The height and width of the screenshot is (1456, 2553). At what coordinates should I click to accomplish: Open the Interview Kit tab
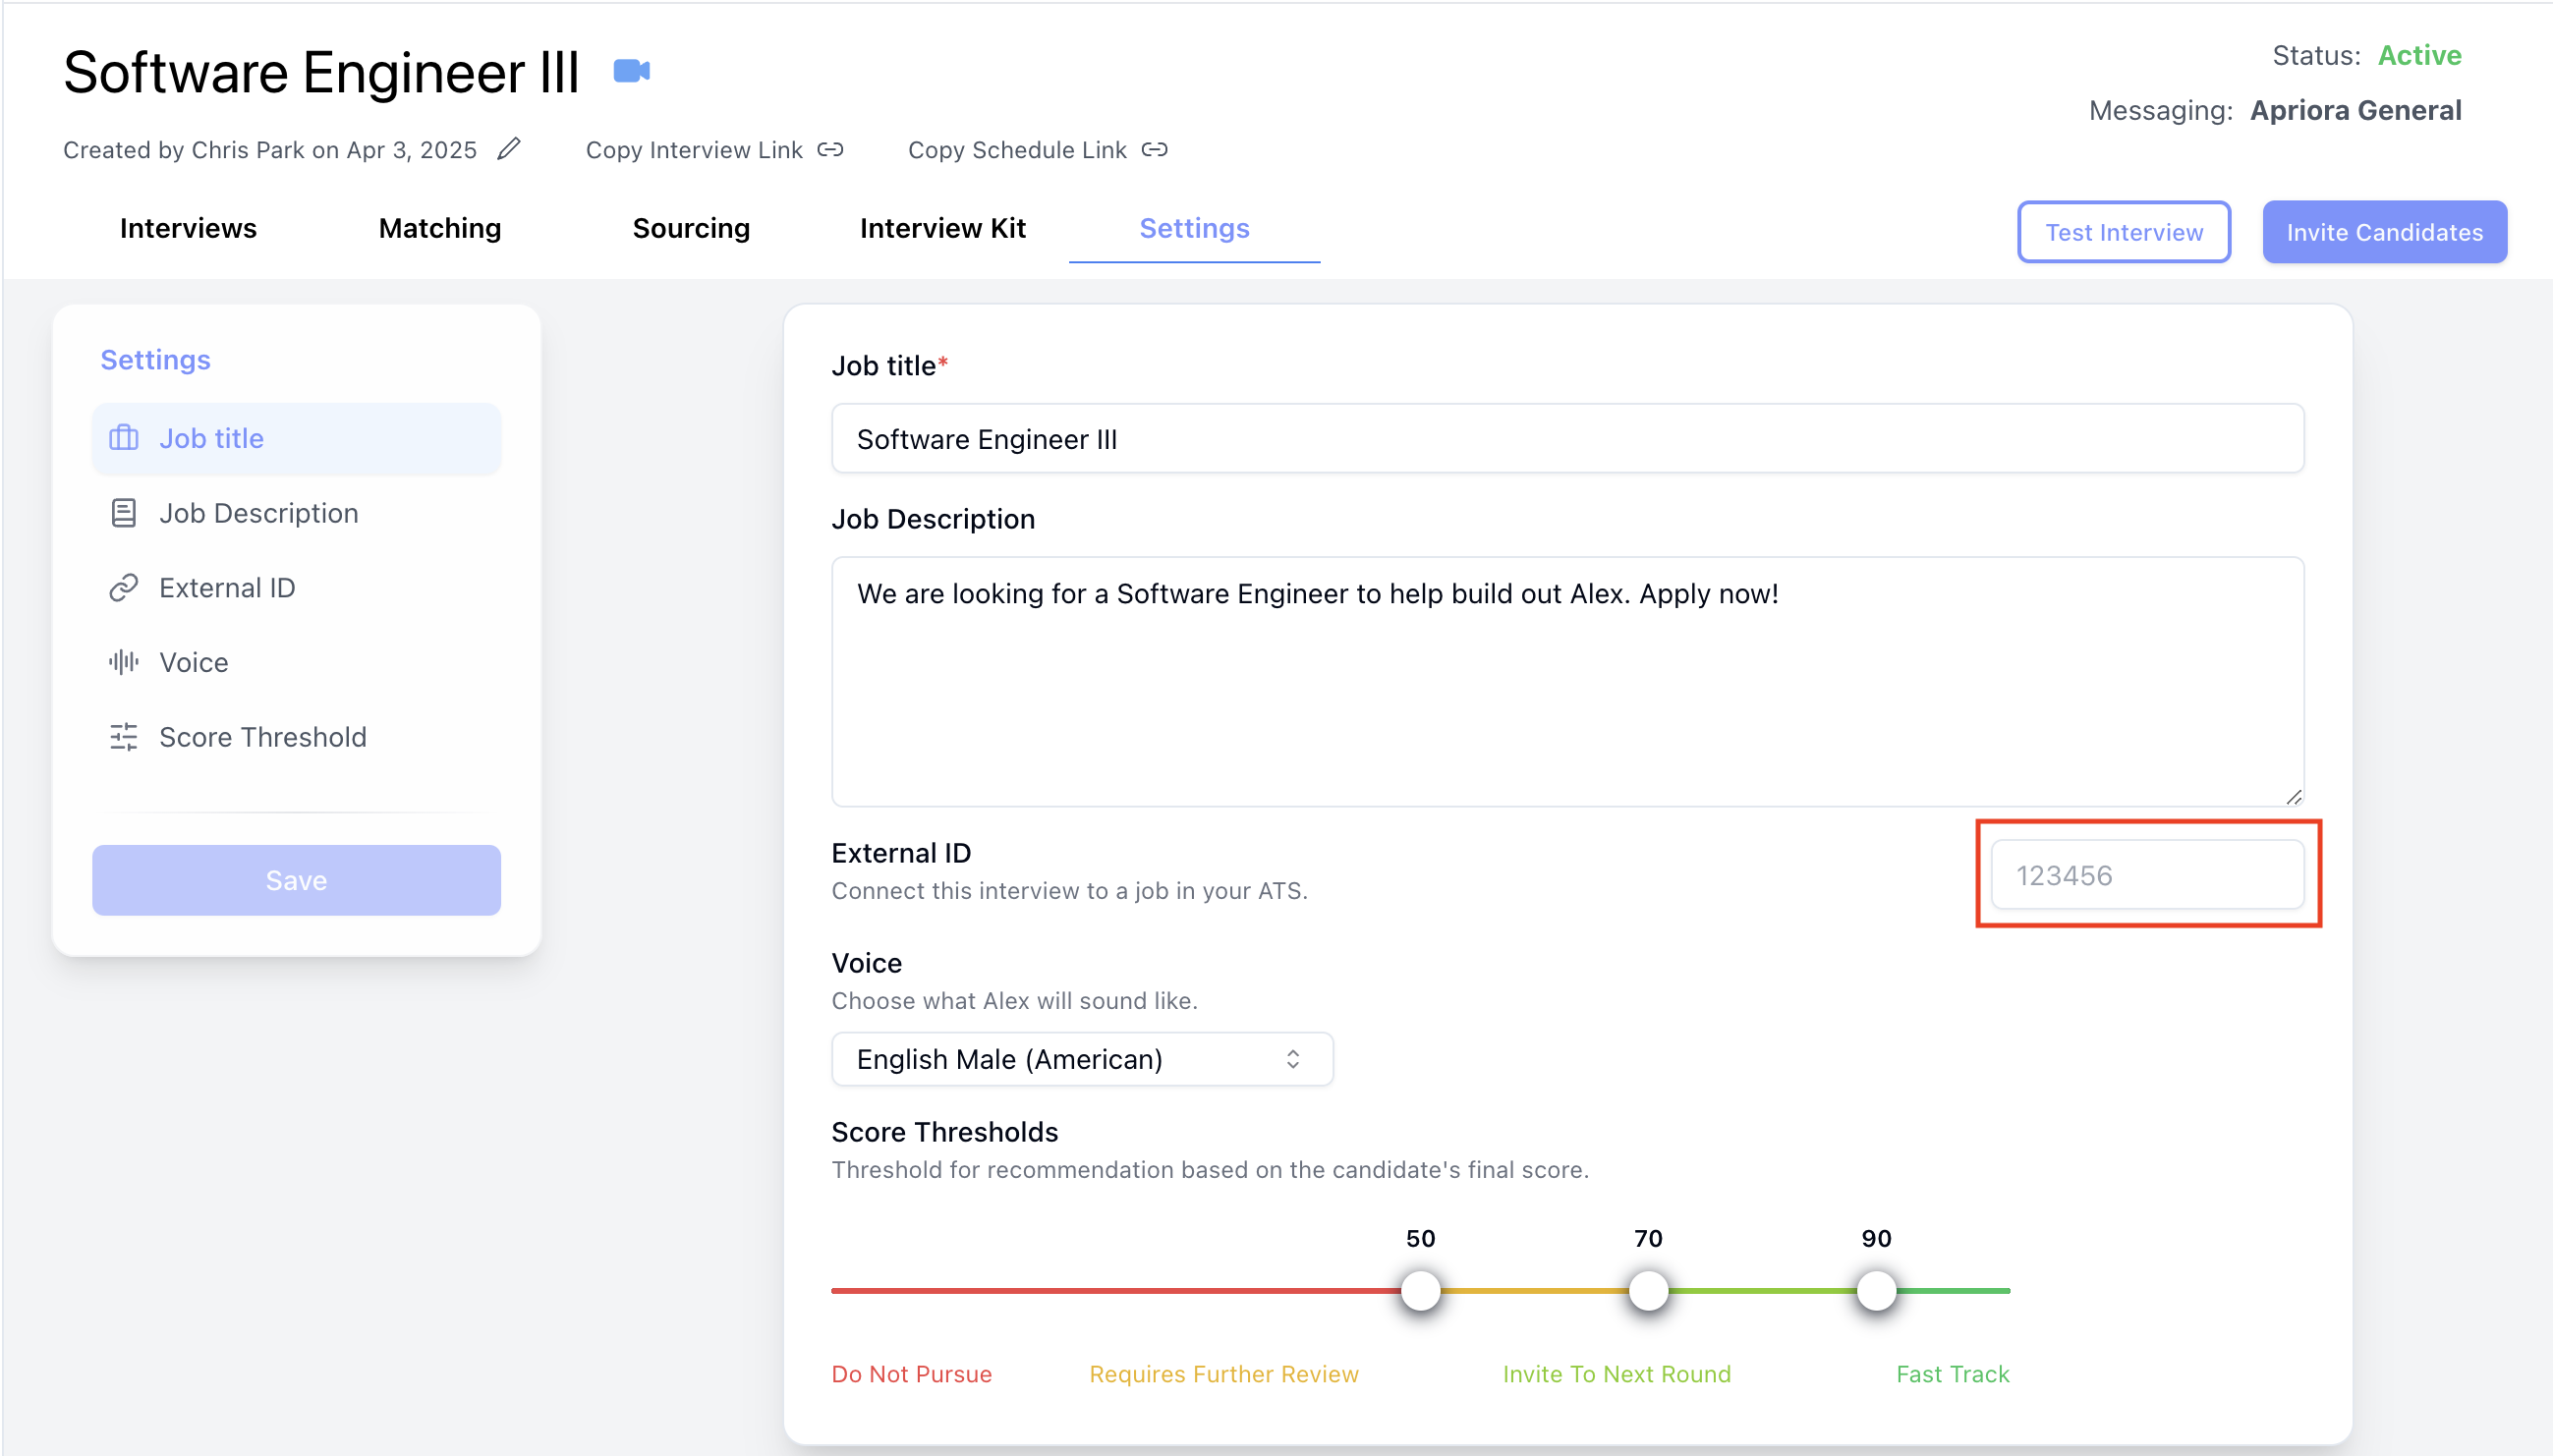click(943, 228)
